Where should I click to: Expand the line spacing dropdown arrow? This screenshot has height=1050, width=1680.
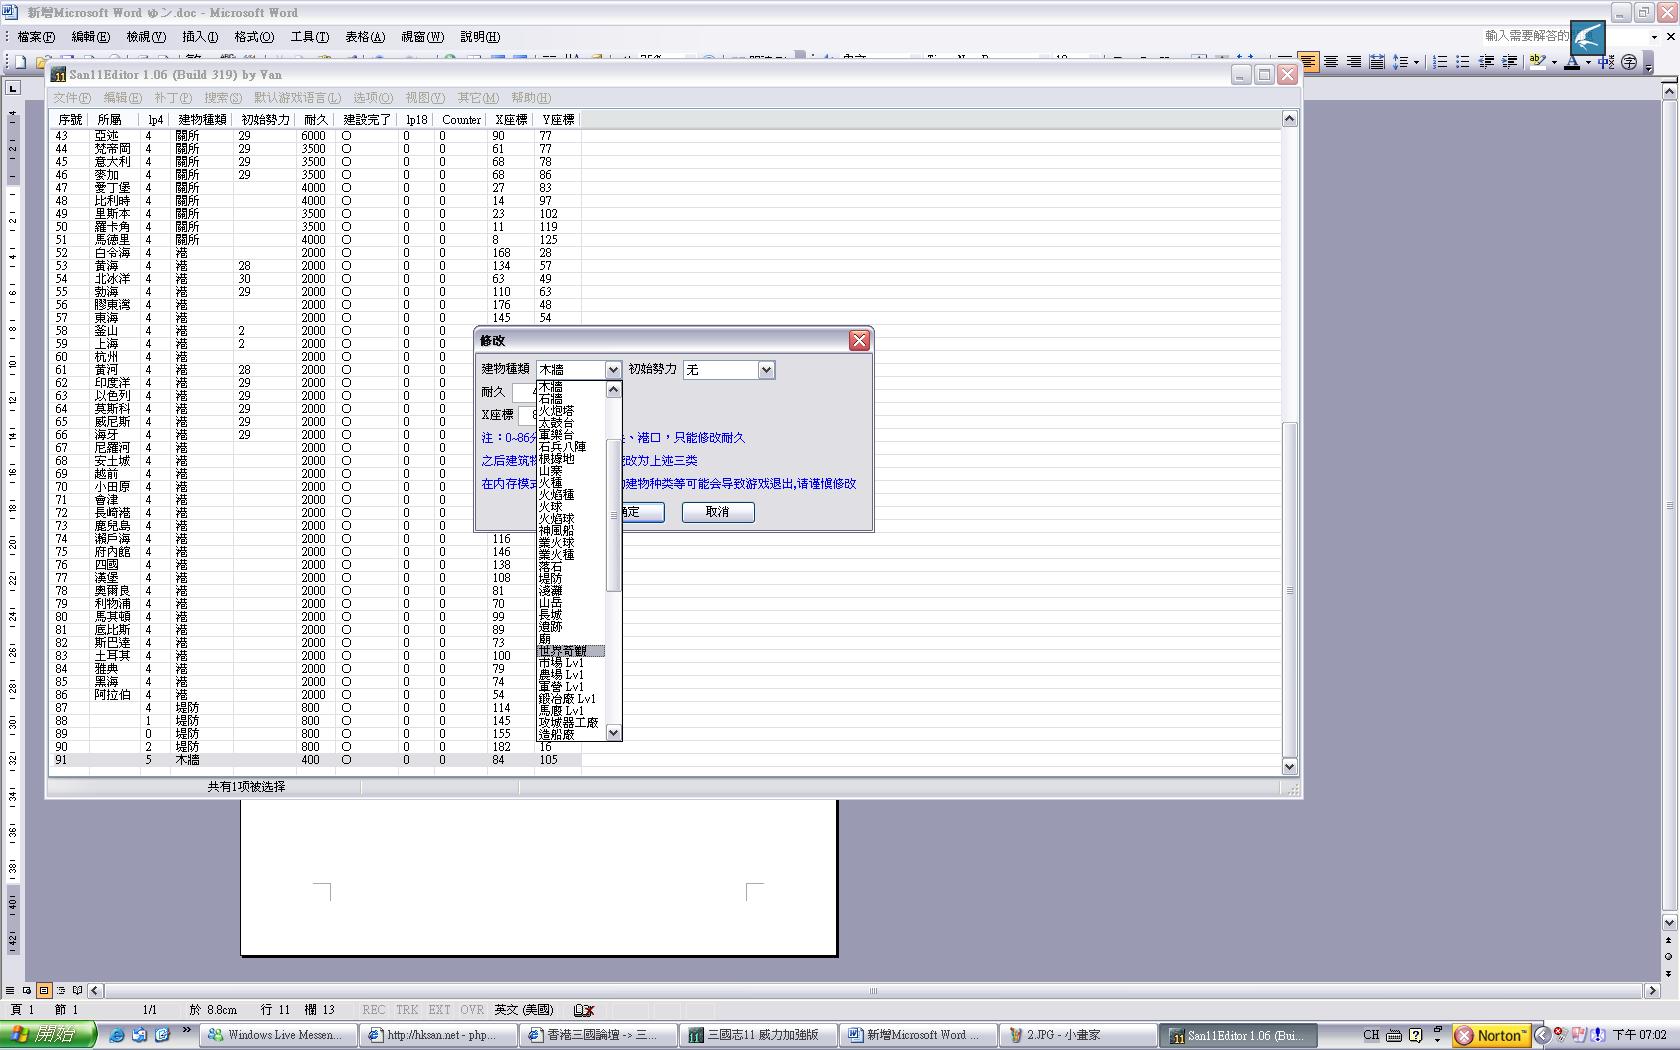click(x=1416, y=62)
